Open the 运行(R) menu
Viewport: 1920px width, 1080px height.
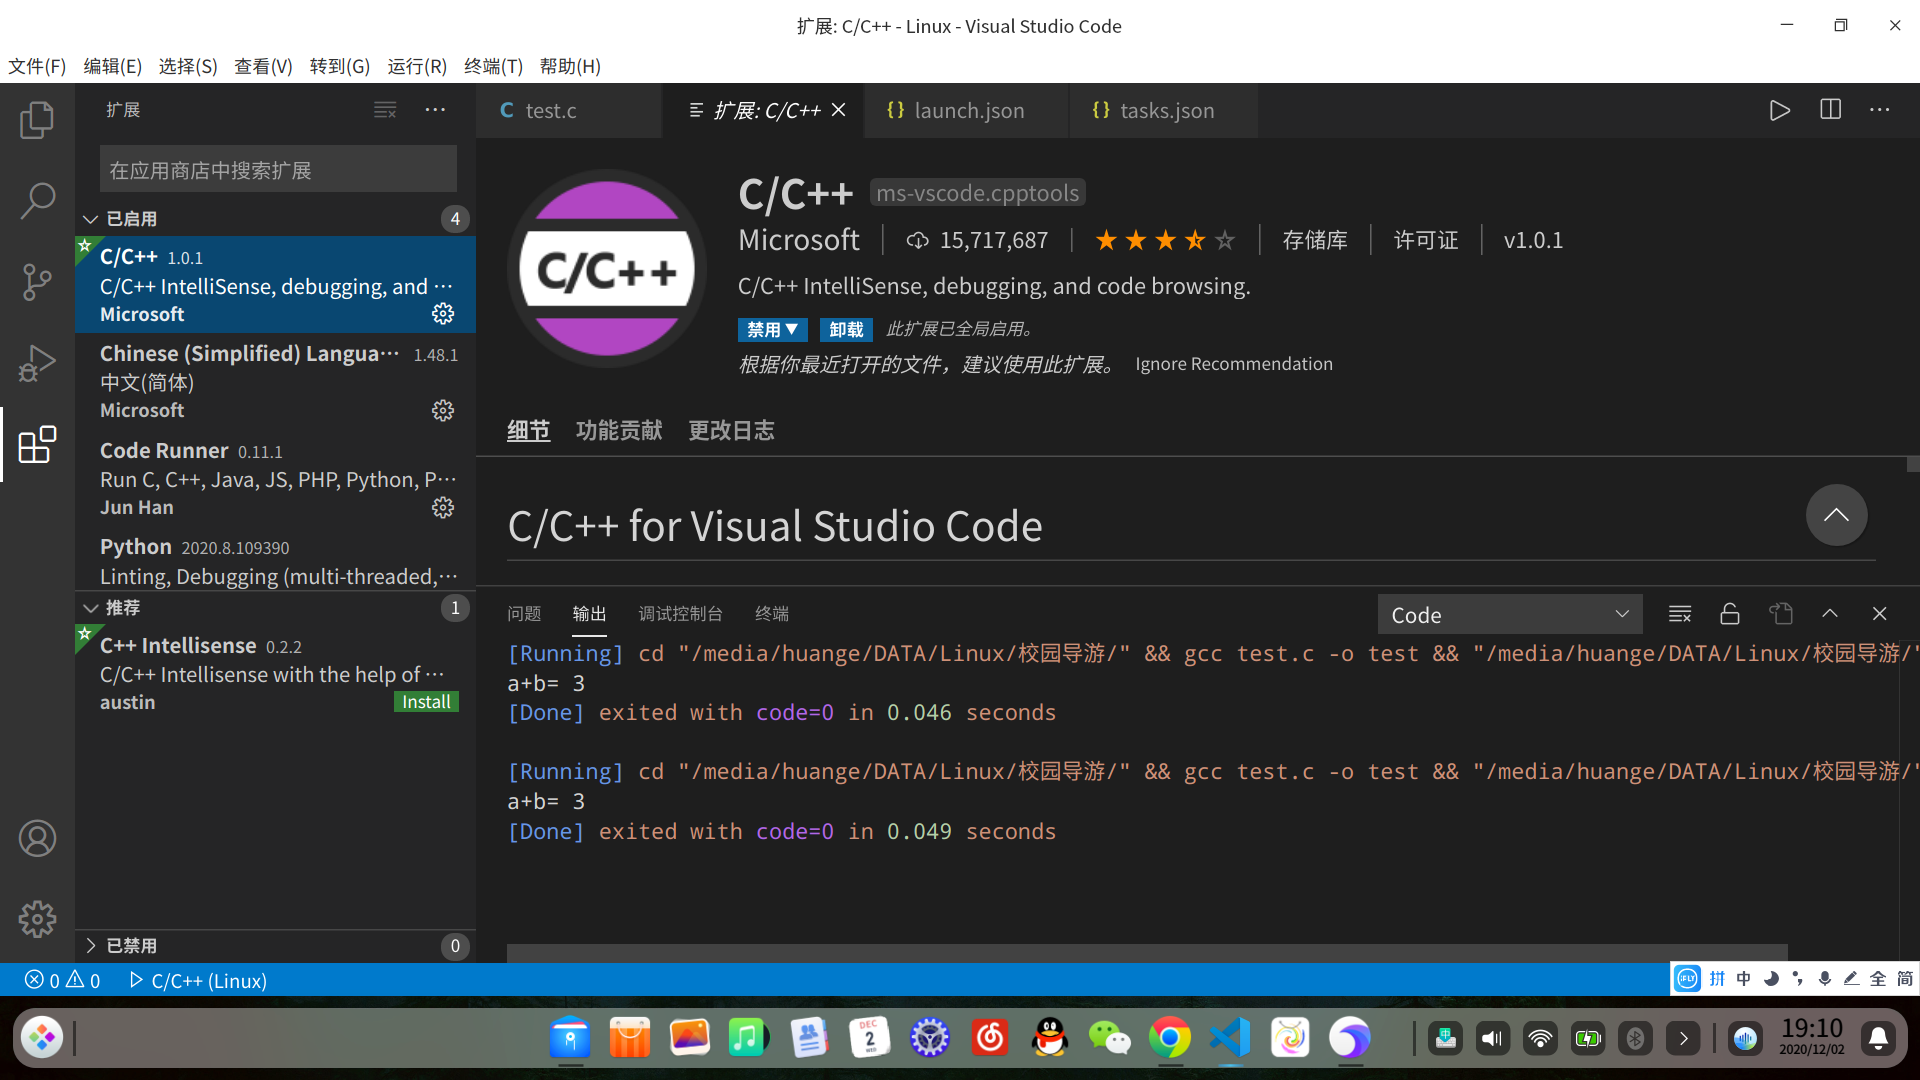pyautogui.click(x=417, y=66)
